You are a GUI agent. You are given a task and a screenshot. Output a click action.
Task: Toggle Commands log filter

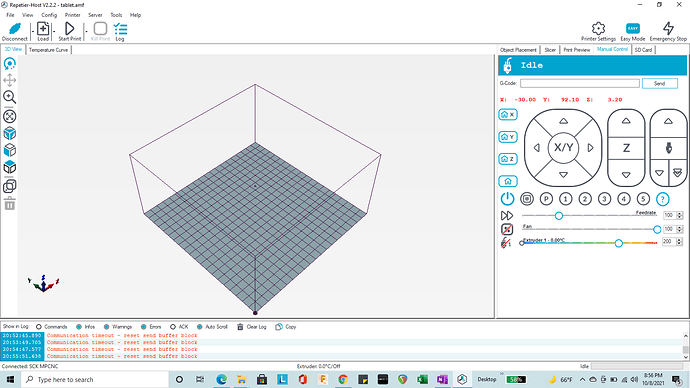[51, 327]
